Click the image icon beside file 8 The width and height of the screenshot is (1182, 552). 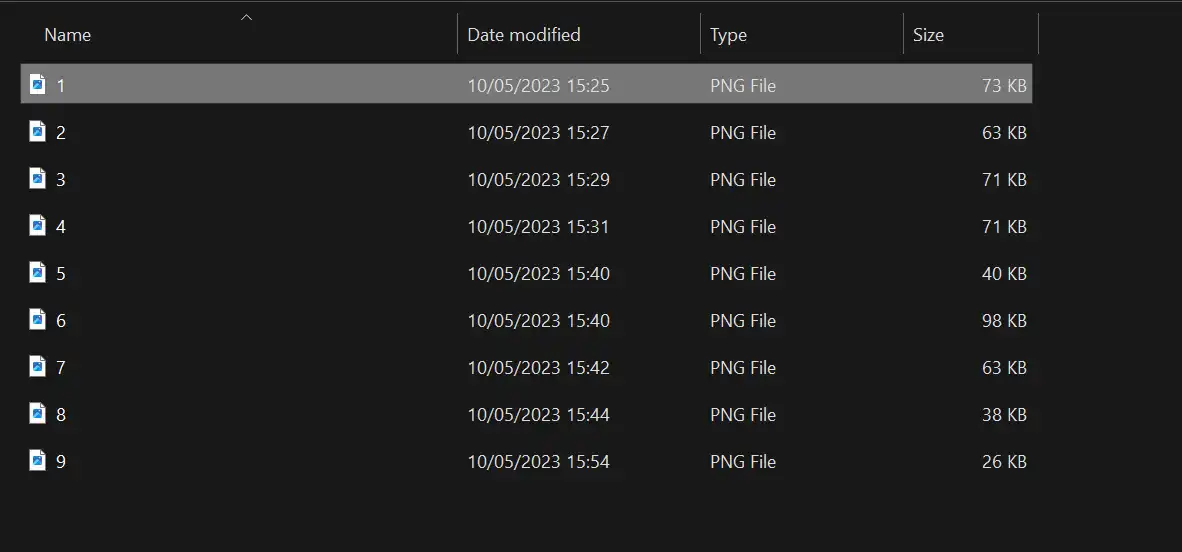pyautogui.click(x=38, y=414)
